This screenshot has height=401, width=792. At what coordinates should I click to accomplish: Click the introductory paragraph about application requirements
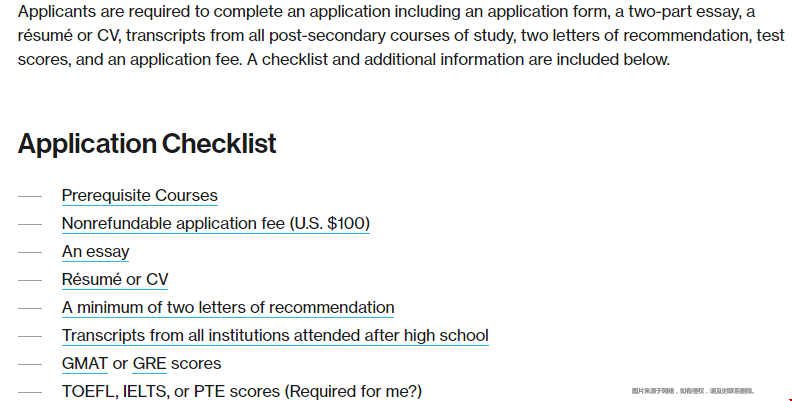[401, 35]
